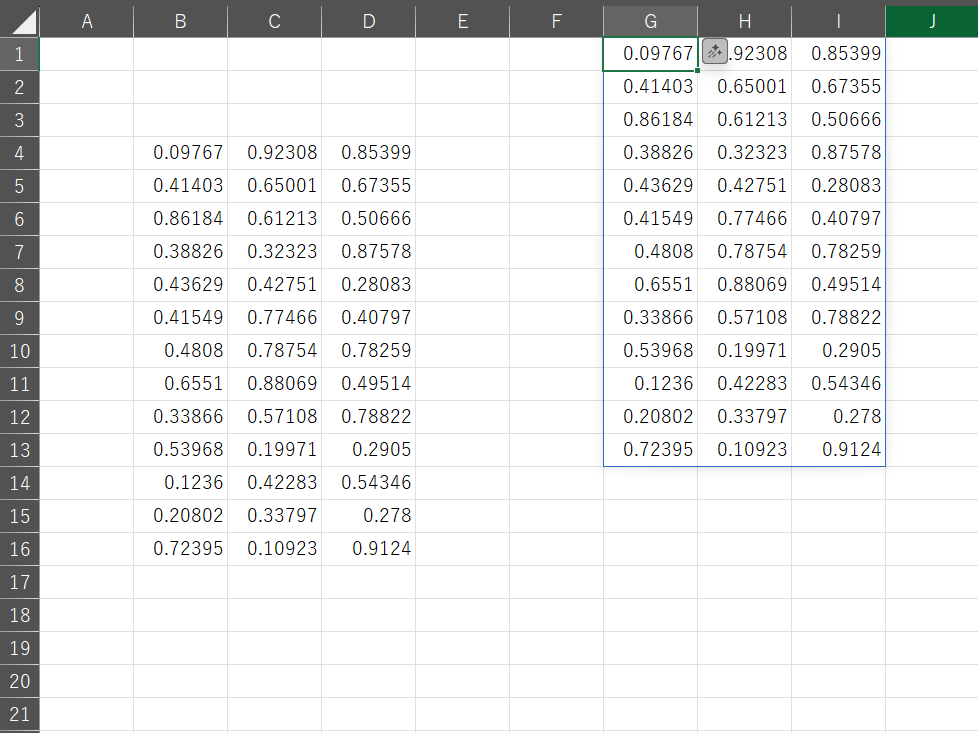Screen dimensions: 978x733
Task: Click cell I13 with value 0.9124
Action: [x=838, y=450]
